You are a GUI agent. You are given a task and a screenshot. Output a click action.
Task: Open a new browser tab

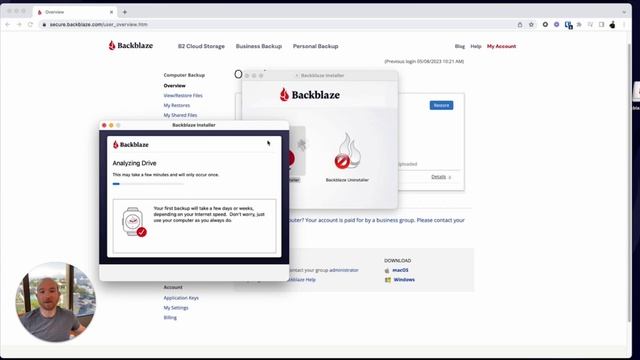124,12
